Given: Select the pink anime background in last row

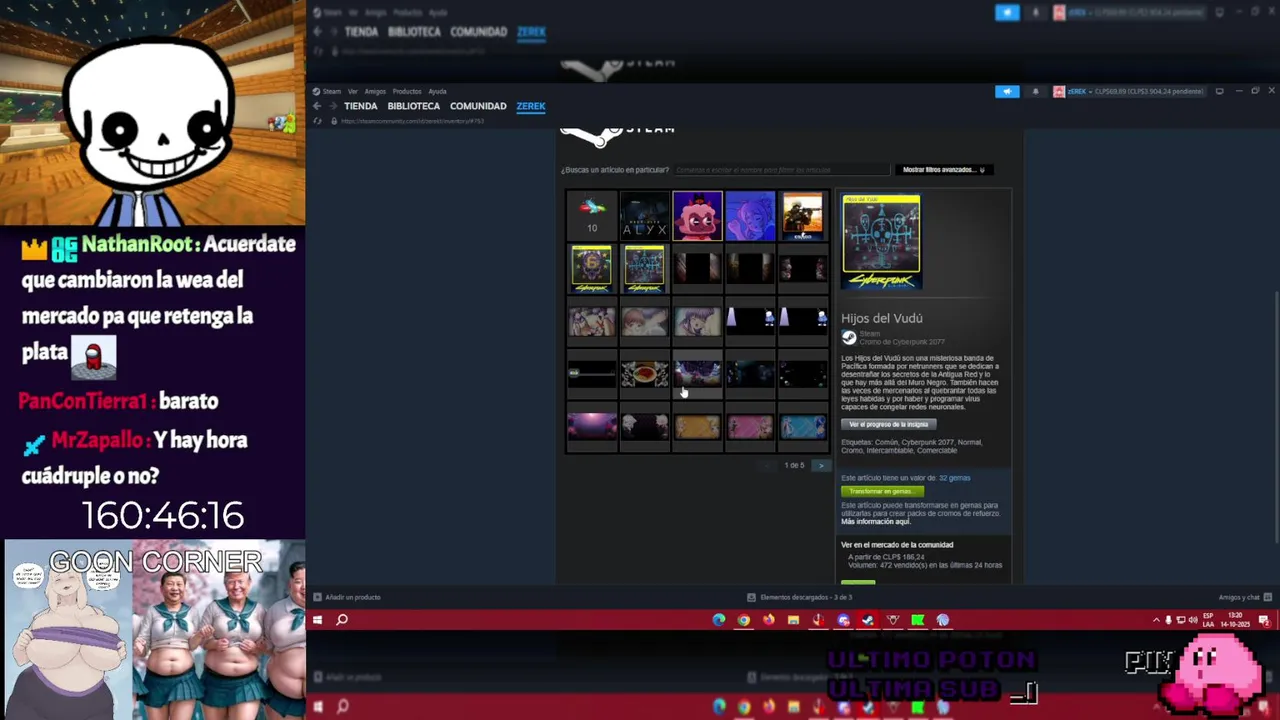Looking at the screenshot, I should pyautogui.click(x=750, y=428).
